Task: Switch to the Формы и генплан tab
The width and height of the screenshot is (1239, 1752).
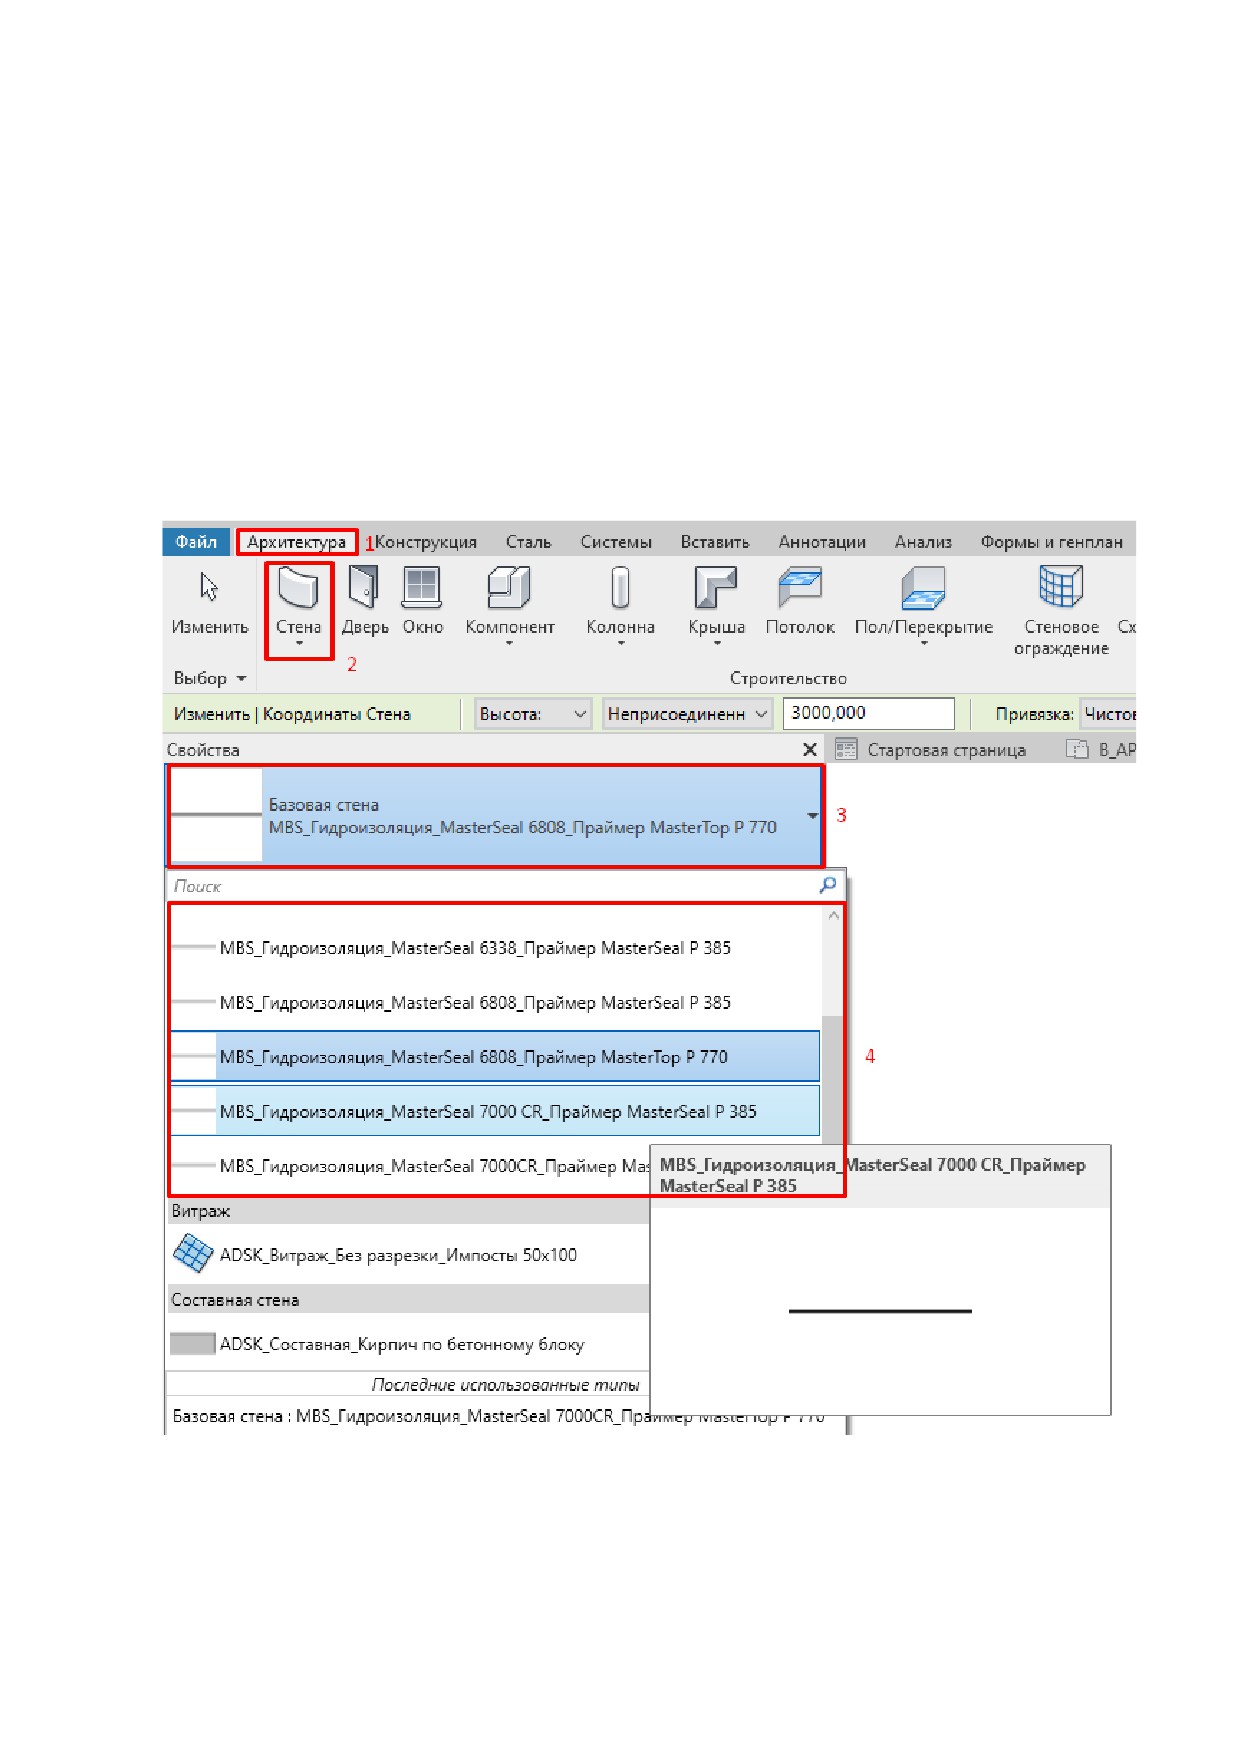Action: click(x=1051, y=542)
